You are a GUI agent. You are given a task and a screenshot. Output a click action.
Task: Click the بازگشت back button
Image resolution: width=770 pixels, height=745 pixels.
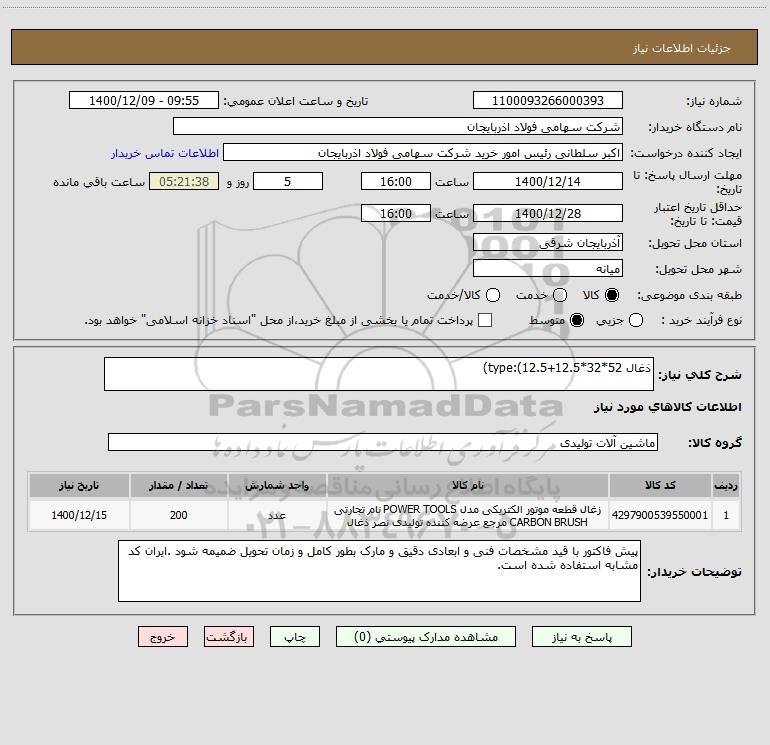pyautogui.click(x=229, y=637)
